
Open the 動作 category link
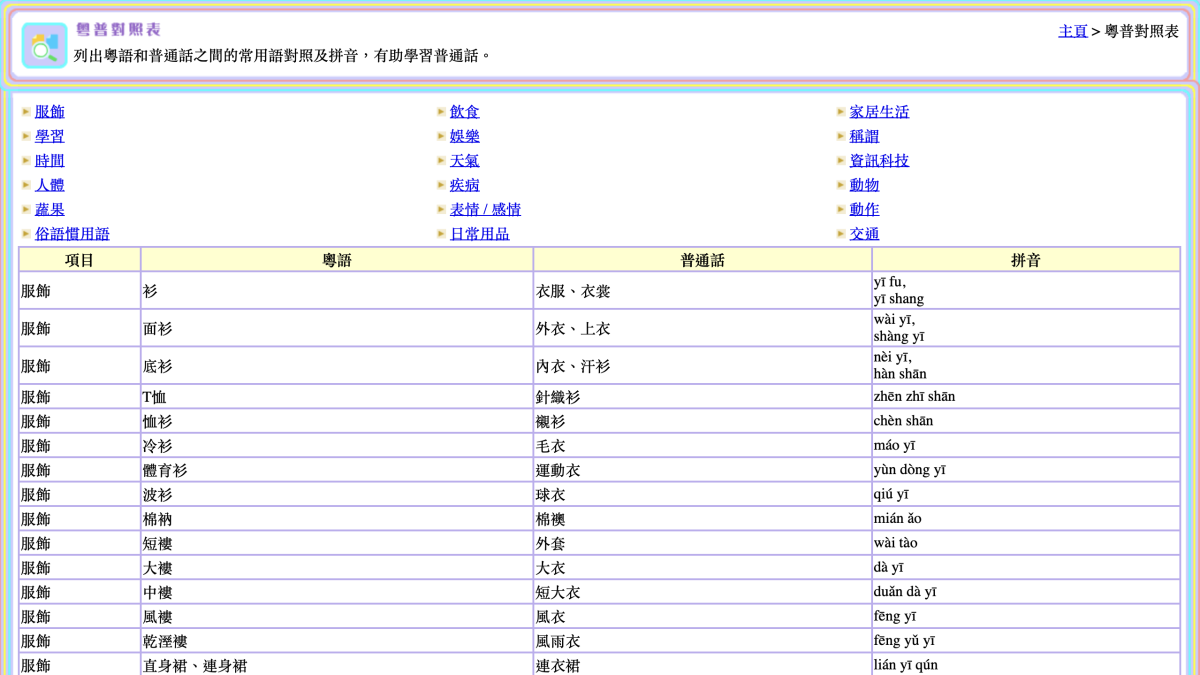click(x=865, y=210)
